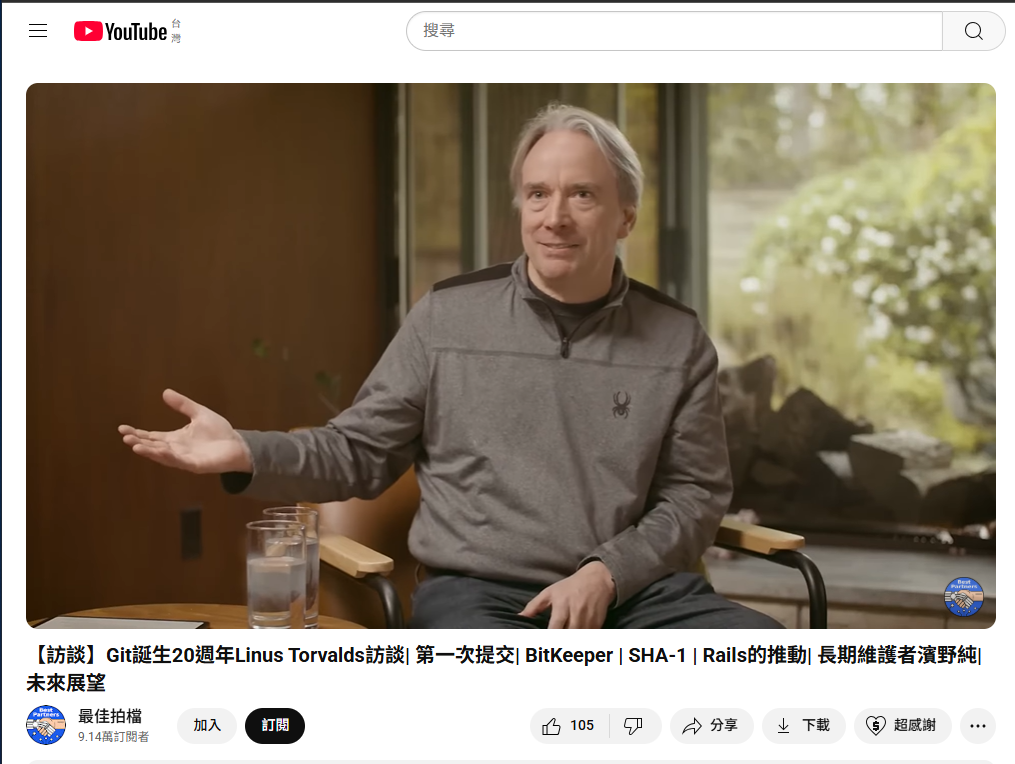The height and width of the screenshot is (764, 1015).
Task: Open the 分享 share dialog
Action: tap(711, 726)
